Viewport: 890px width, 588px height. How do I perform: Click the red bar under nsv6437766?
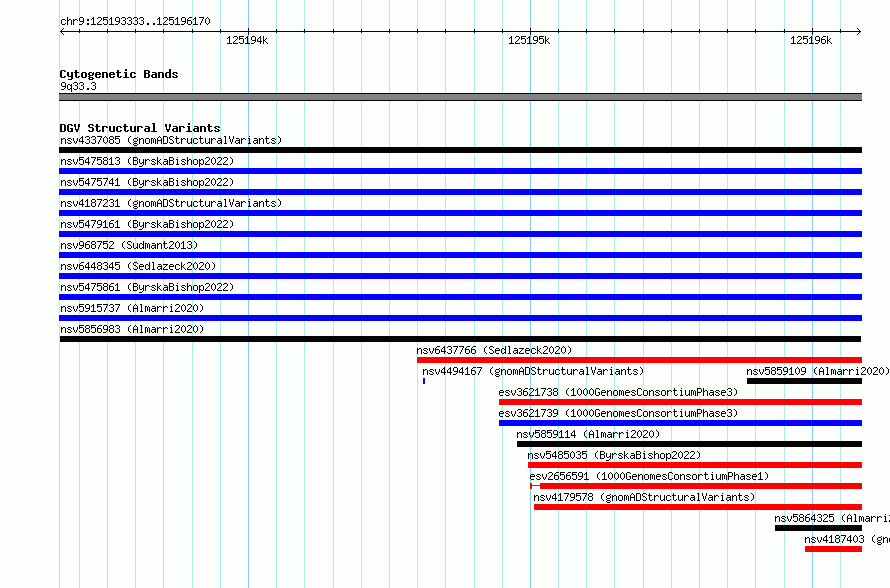pos(639,360)
